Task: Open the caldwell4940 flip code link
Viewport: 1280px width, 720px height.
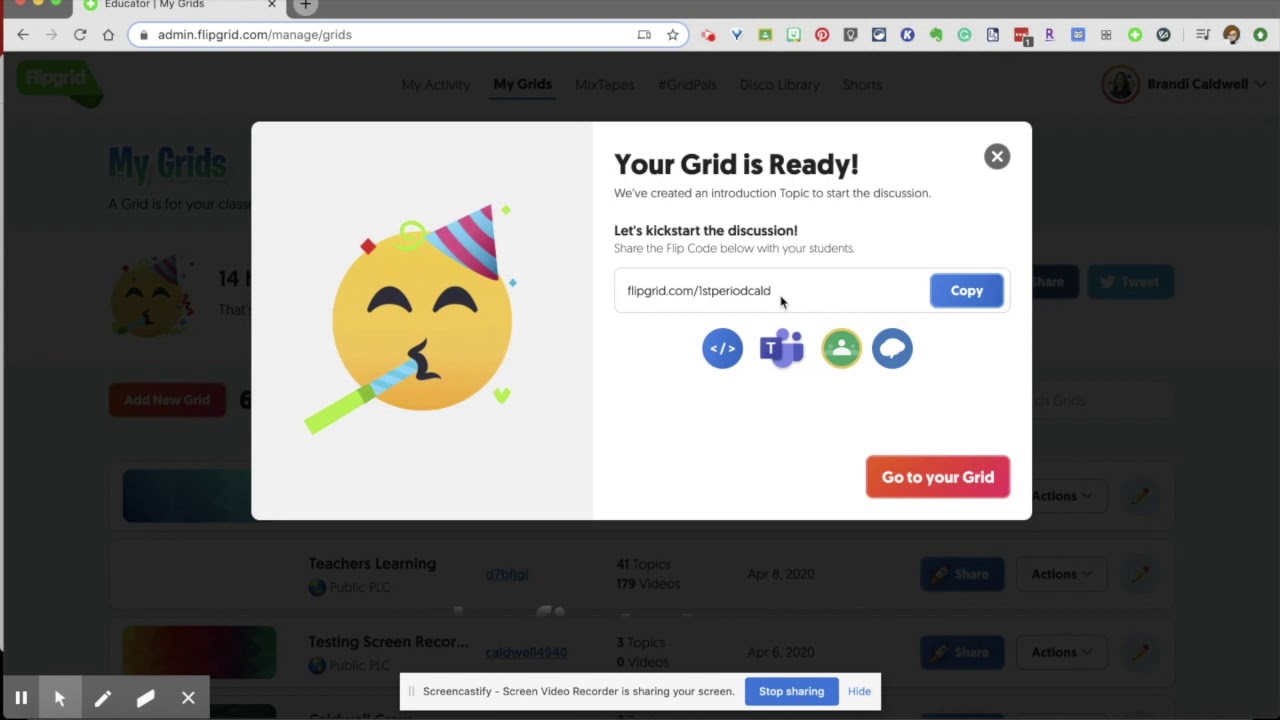Action: [526, 652]
